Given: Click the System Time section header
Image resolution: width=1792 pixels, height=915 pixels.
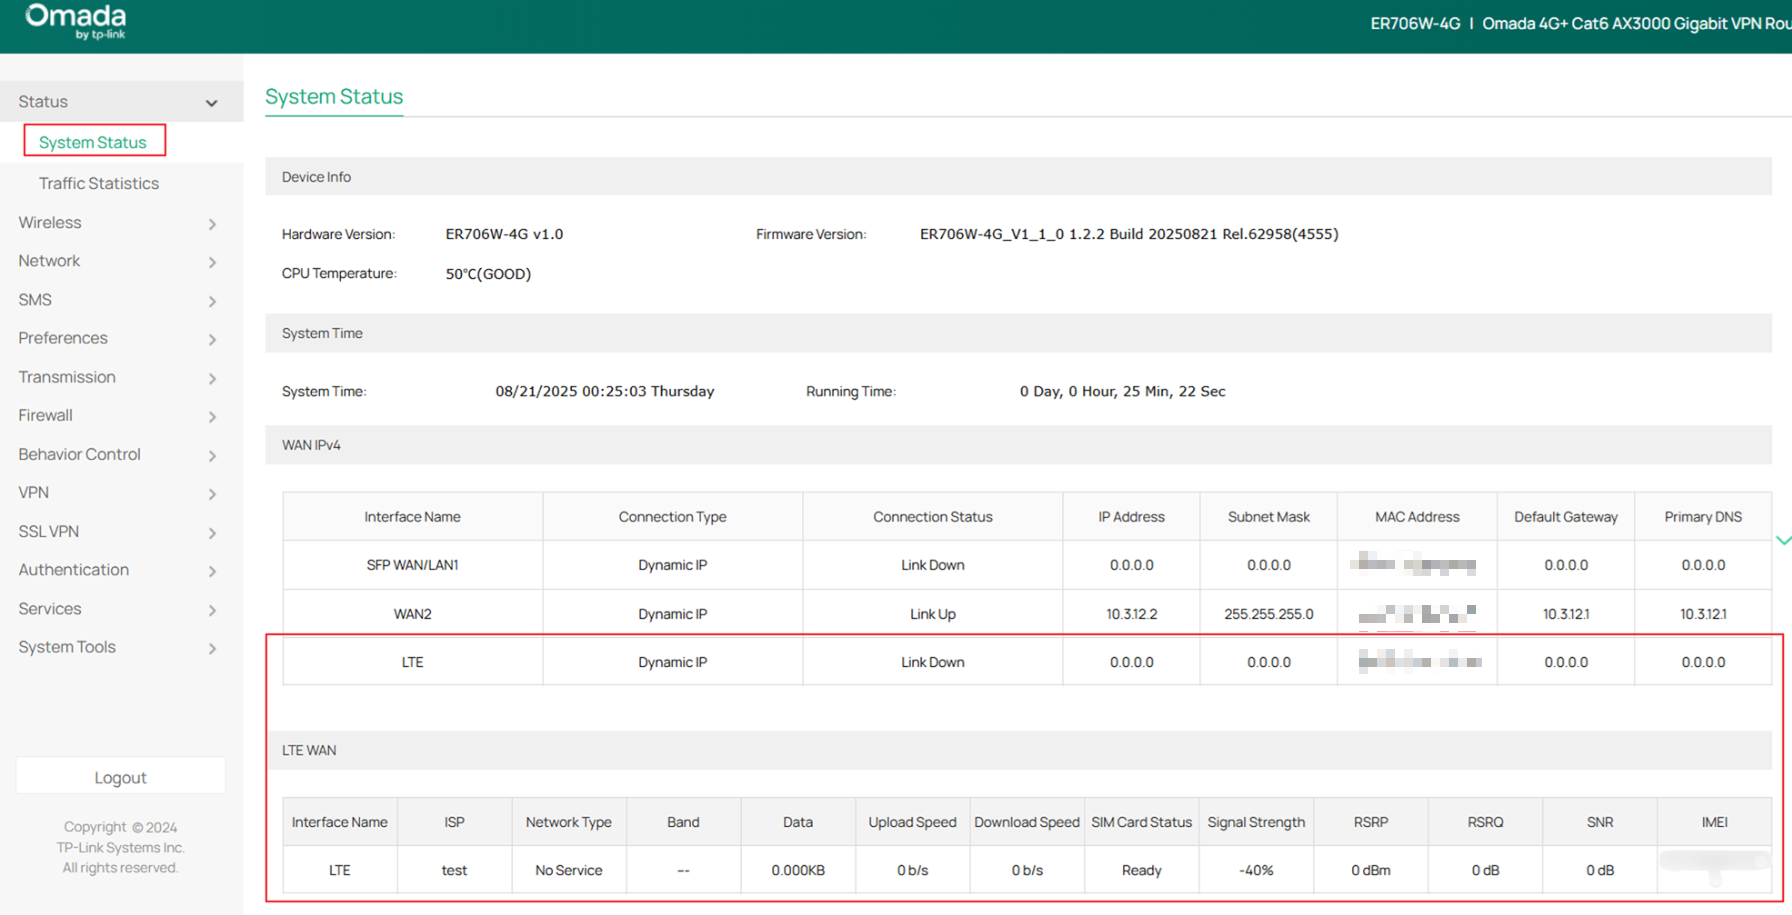Looking at the screenshot, I should [x=1018, y=333].
